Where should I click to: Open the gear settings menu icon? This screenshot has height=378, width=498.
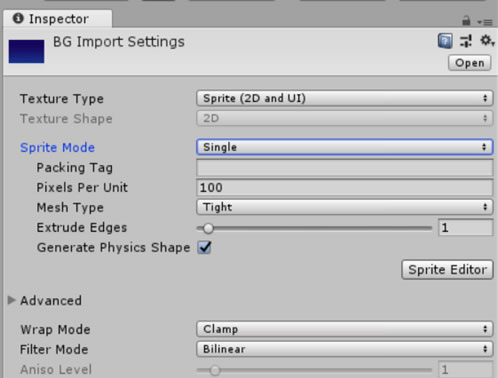click(x=487, y=41)
